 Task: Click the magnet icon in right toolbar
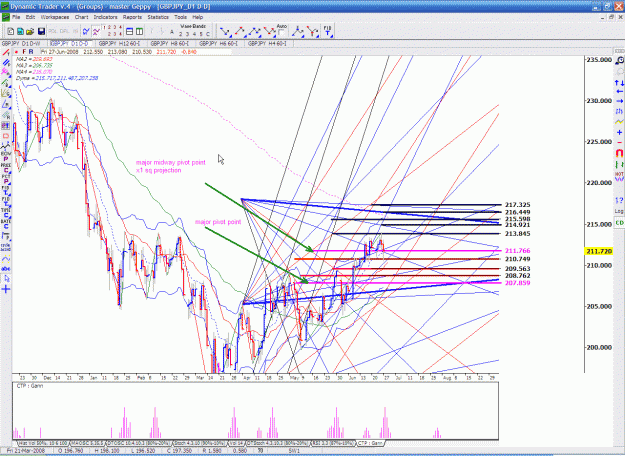click(619, 153)
